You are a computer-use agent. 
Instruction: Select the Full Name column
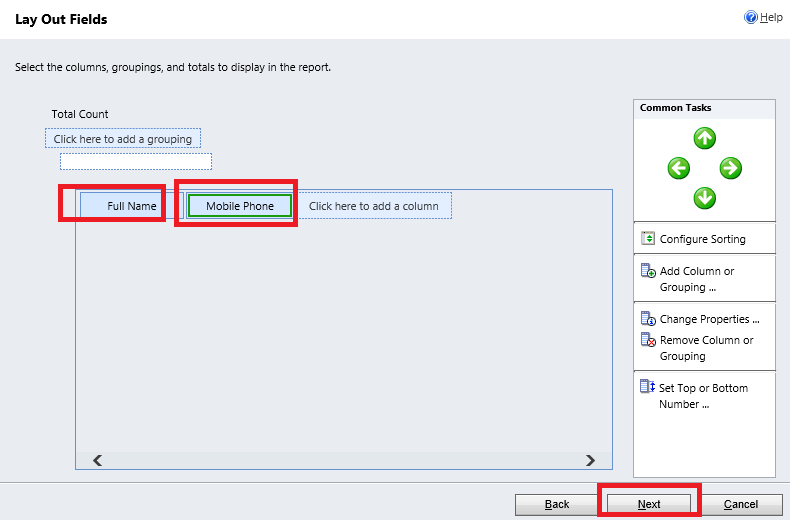point(131,206)
